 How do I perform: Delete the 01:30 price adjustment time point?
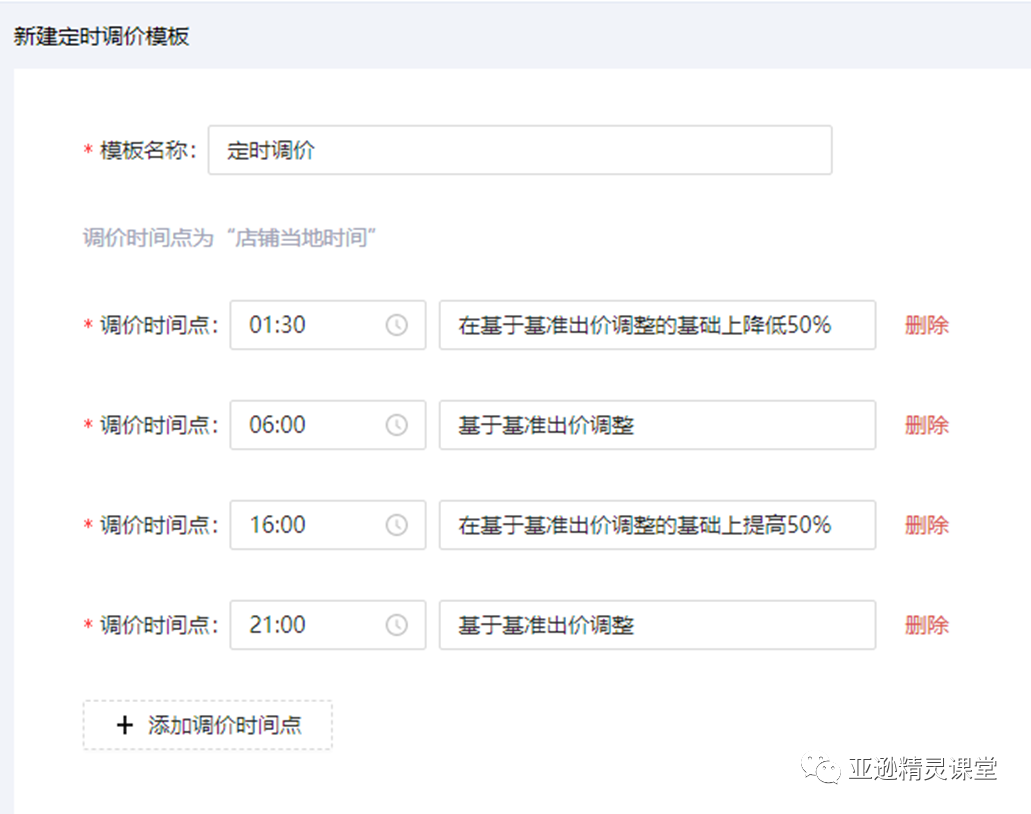pos(926,325)
